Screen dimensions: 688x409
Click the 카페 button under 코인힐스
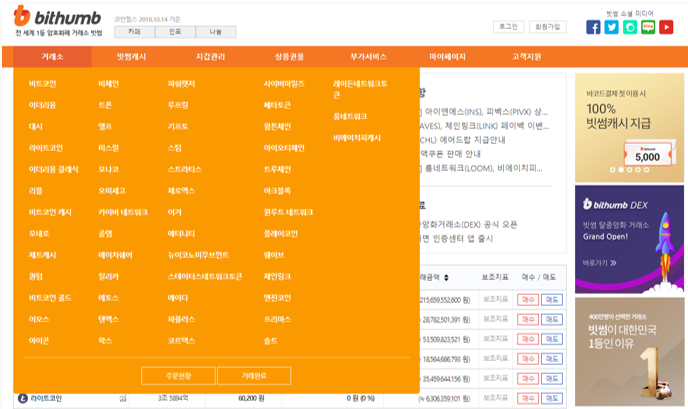coord(134,32)
